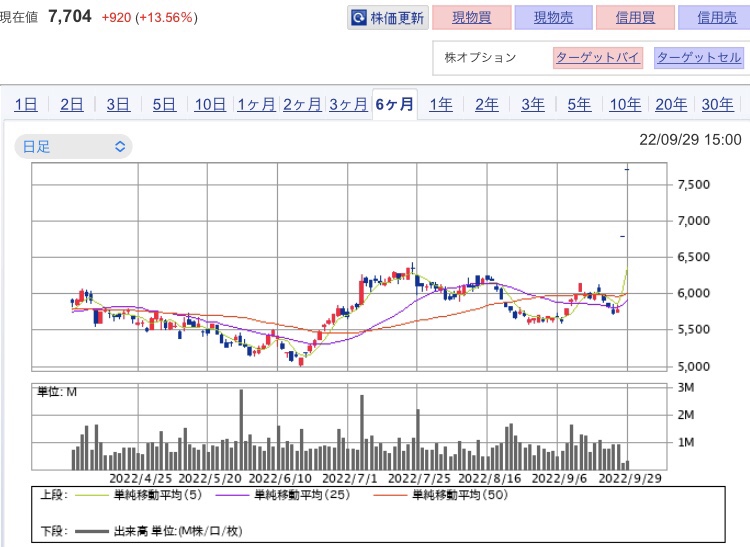This screenshot has height=547, width=750.
Task: Open the 信用売 order link
Action: pyautogui.click(x=717, y=18)
